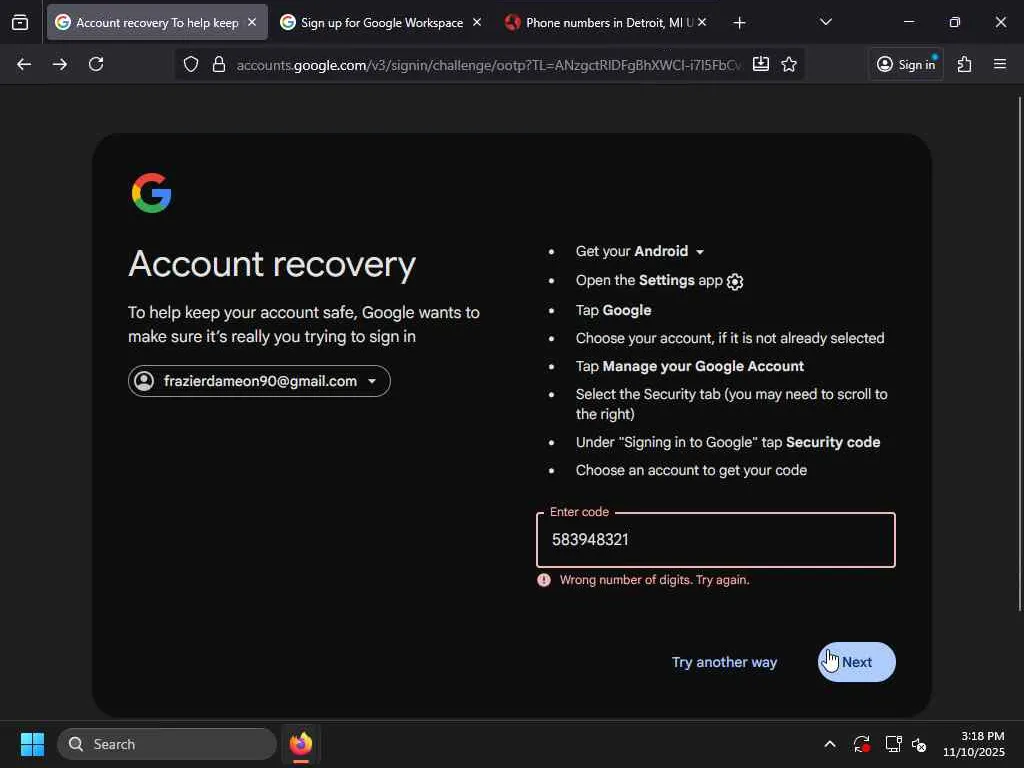Image resolution: width=1024 pixels, height=768 pixels.
Task: Open the extensions puzzle icon
Action: (x=965, y=64)
